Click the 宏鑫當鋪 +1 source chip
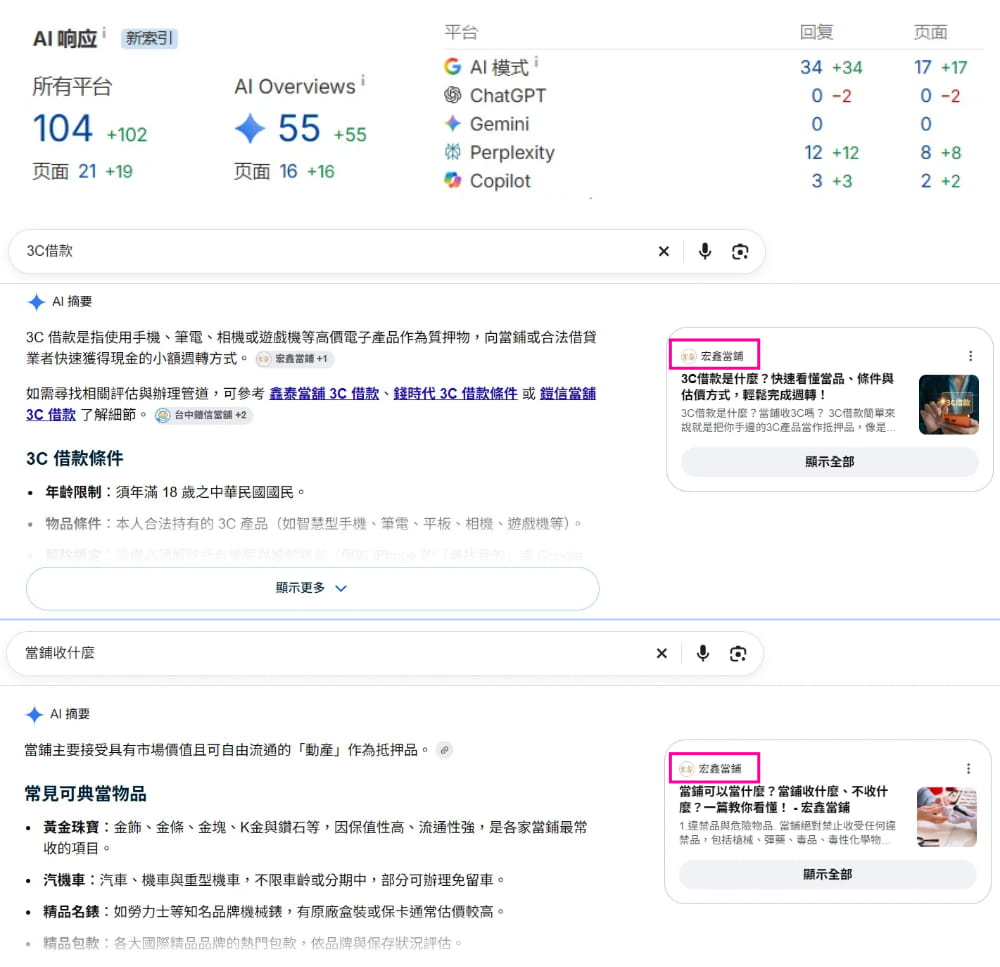 (295, 358)
